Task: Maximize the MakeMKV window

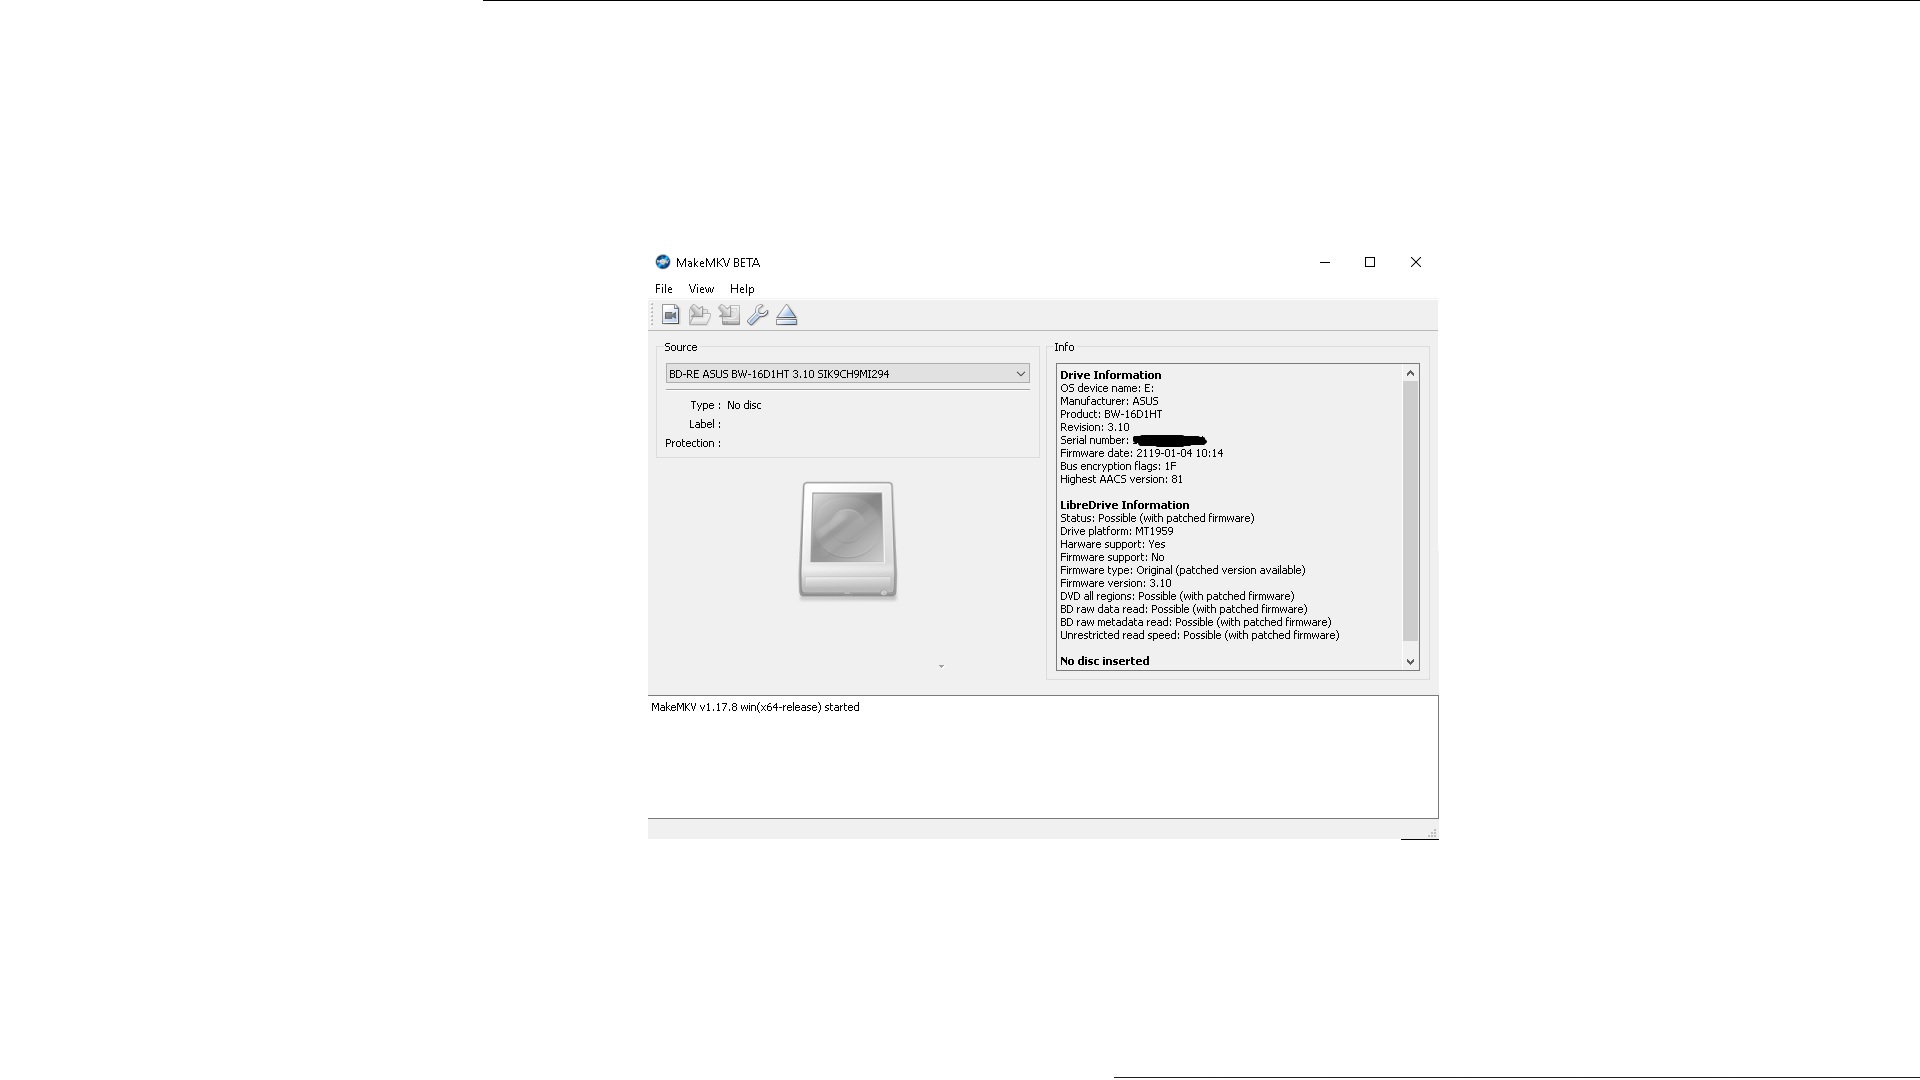Action: [x=1370, y=262]
